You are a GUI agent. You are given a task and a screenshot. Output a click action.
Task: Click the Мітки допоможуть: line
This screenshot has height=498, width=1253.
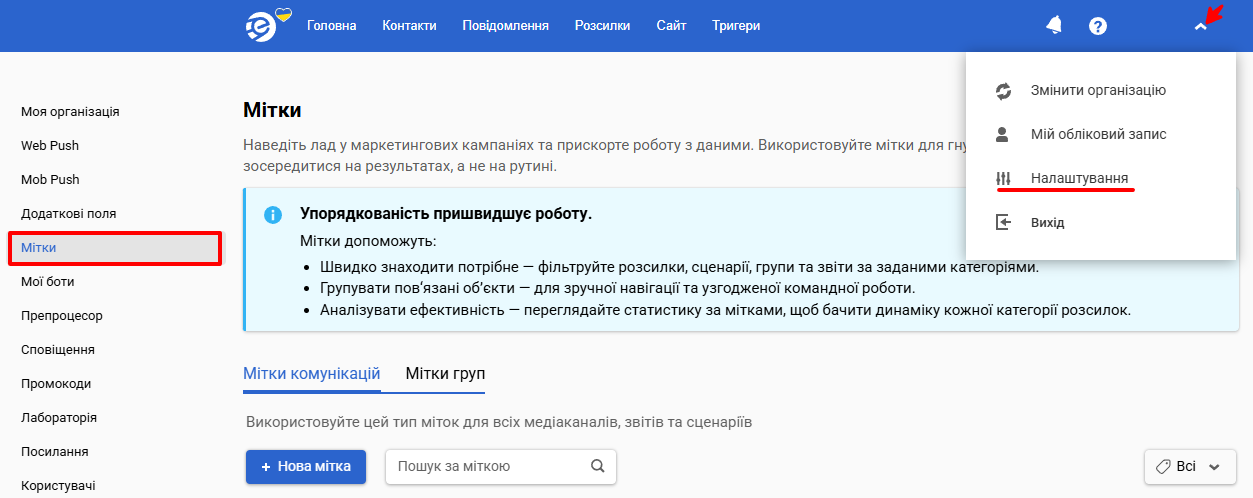[x=368, y=242]
